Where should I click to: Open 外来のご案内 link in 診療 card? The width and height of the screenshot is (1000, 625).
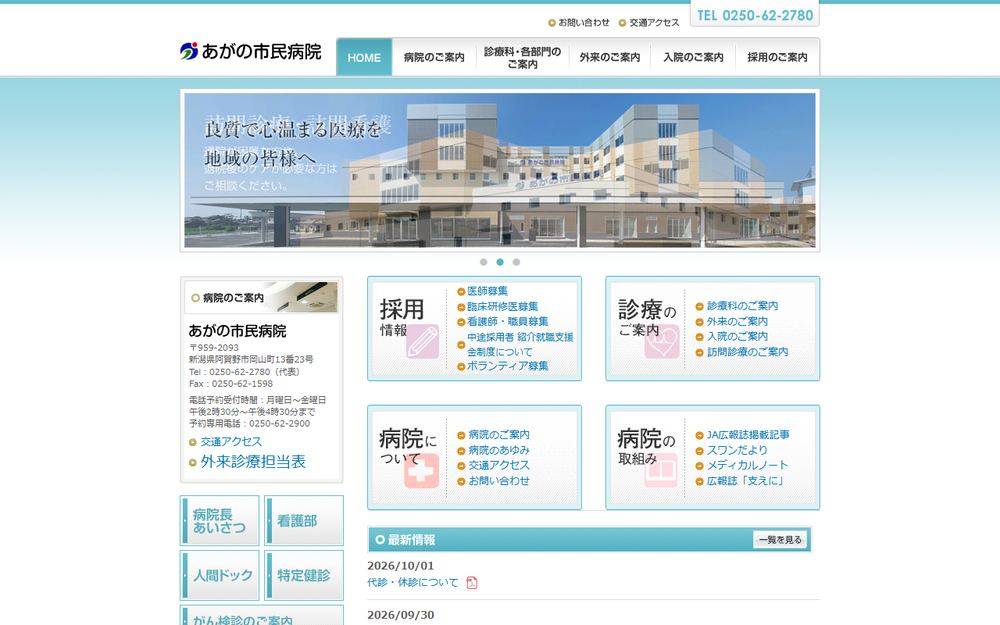coord(737,322)
